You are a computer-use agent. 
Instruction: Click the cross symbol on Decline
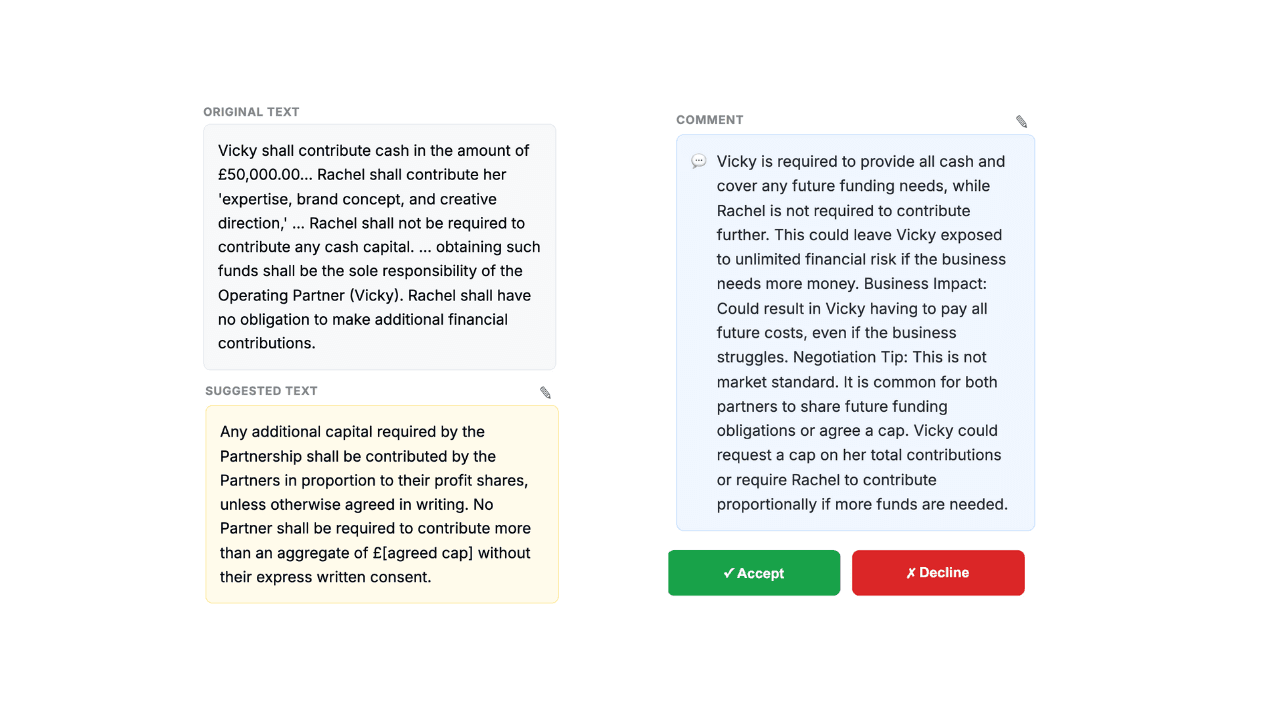(911, 573)
